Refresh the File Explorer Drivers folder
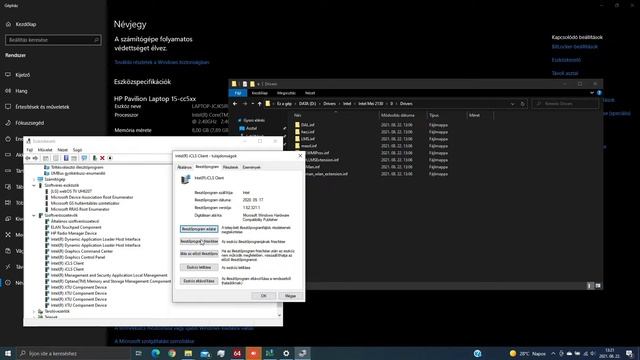This screenshot has height=360, width=640. pyautogui.click(x=522, y=104)
